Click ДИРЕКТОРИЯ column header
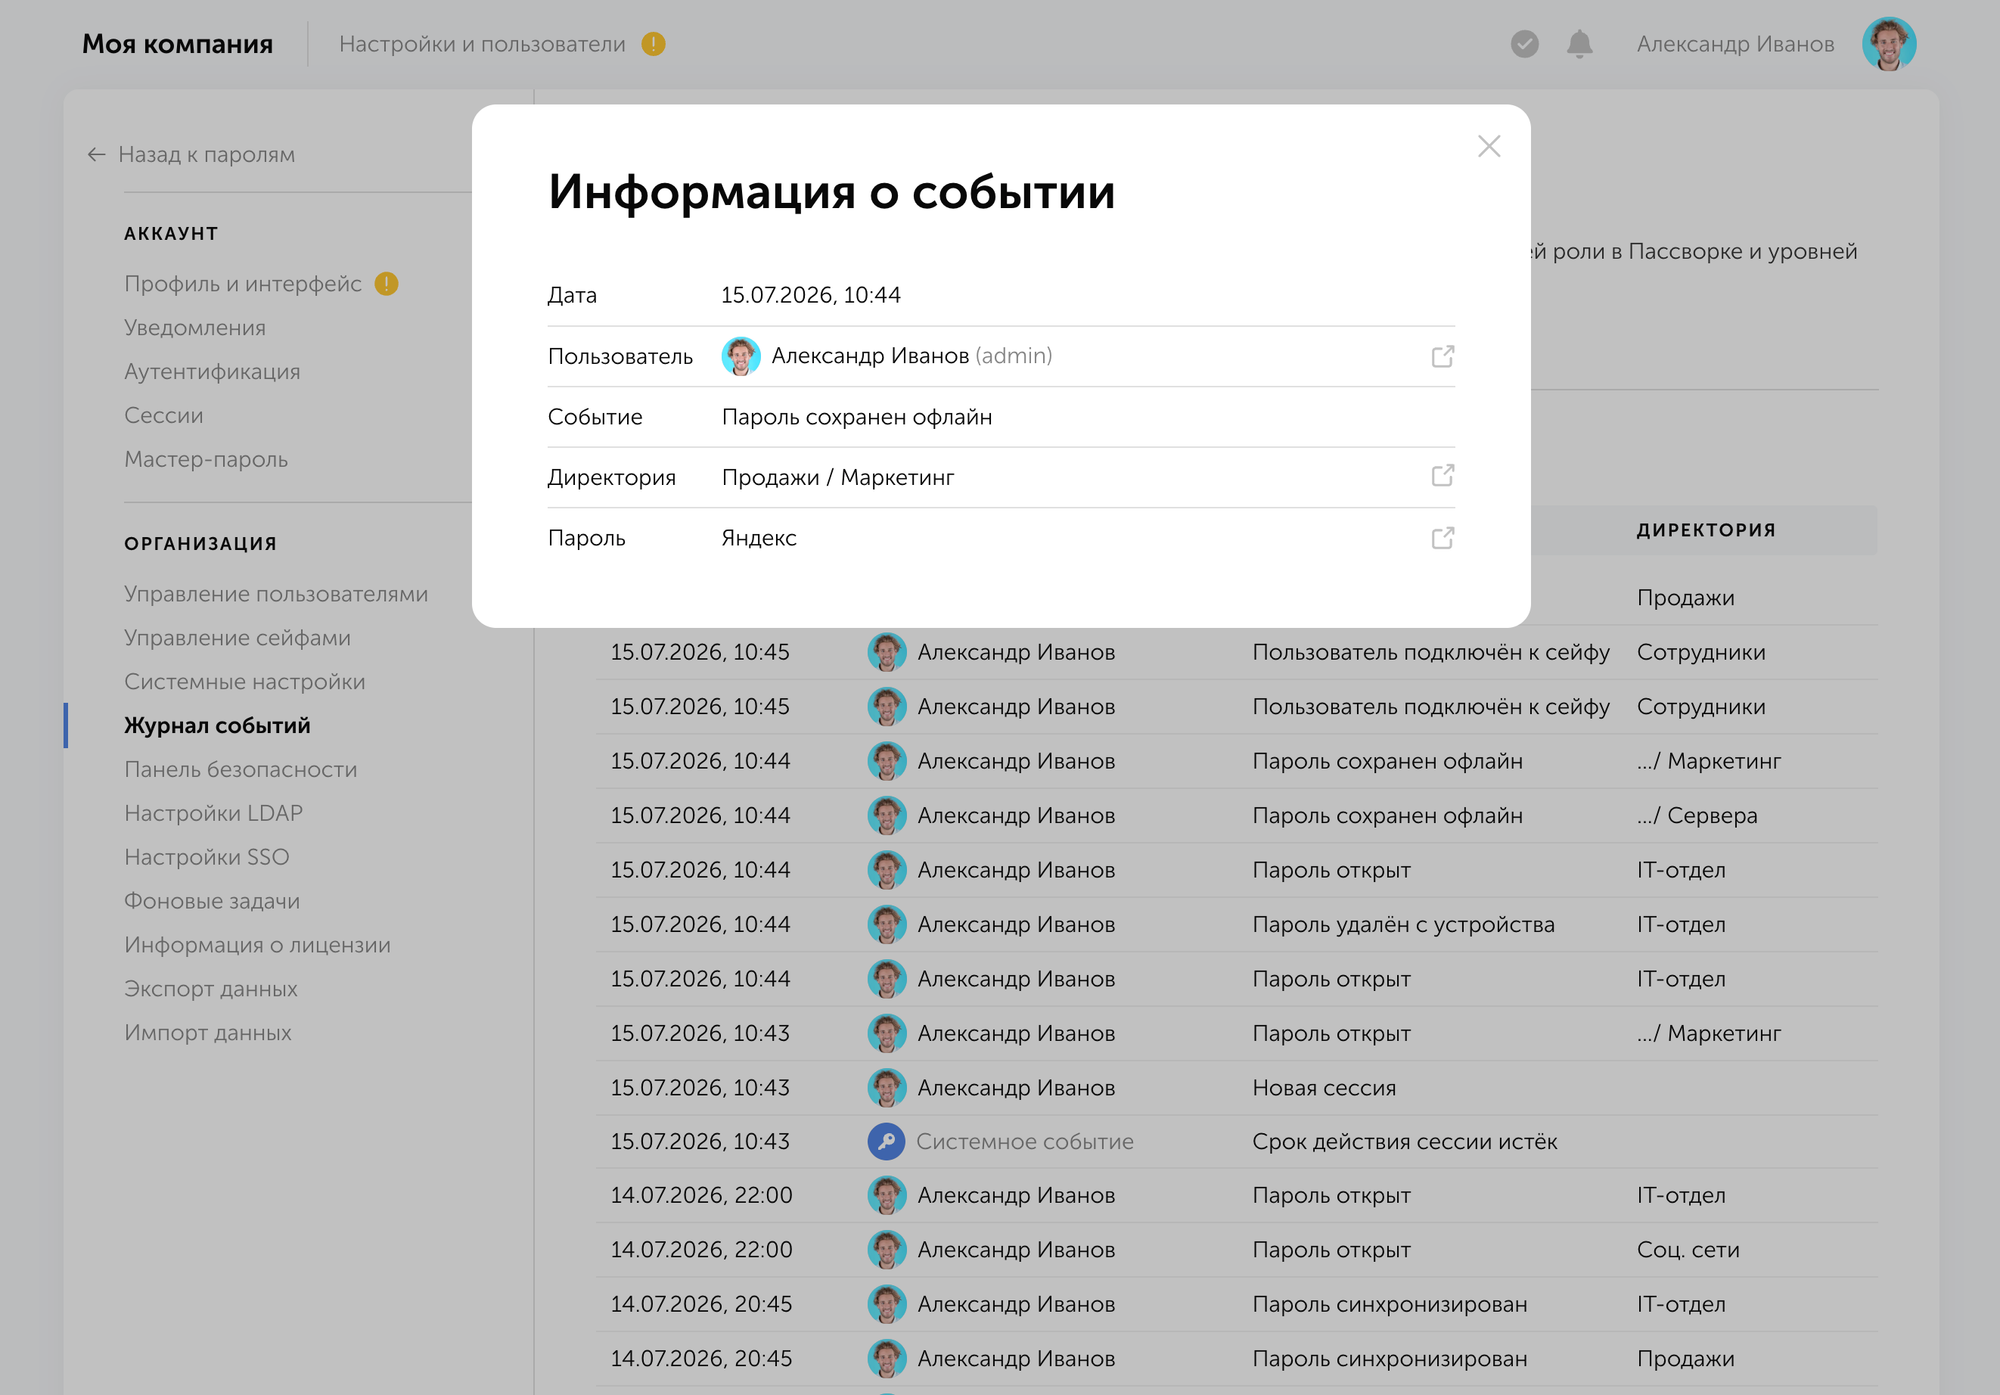The image size is (2000, 1395). tap(1706, 530)
